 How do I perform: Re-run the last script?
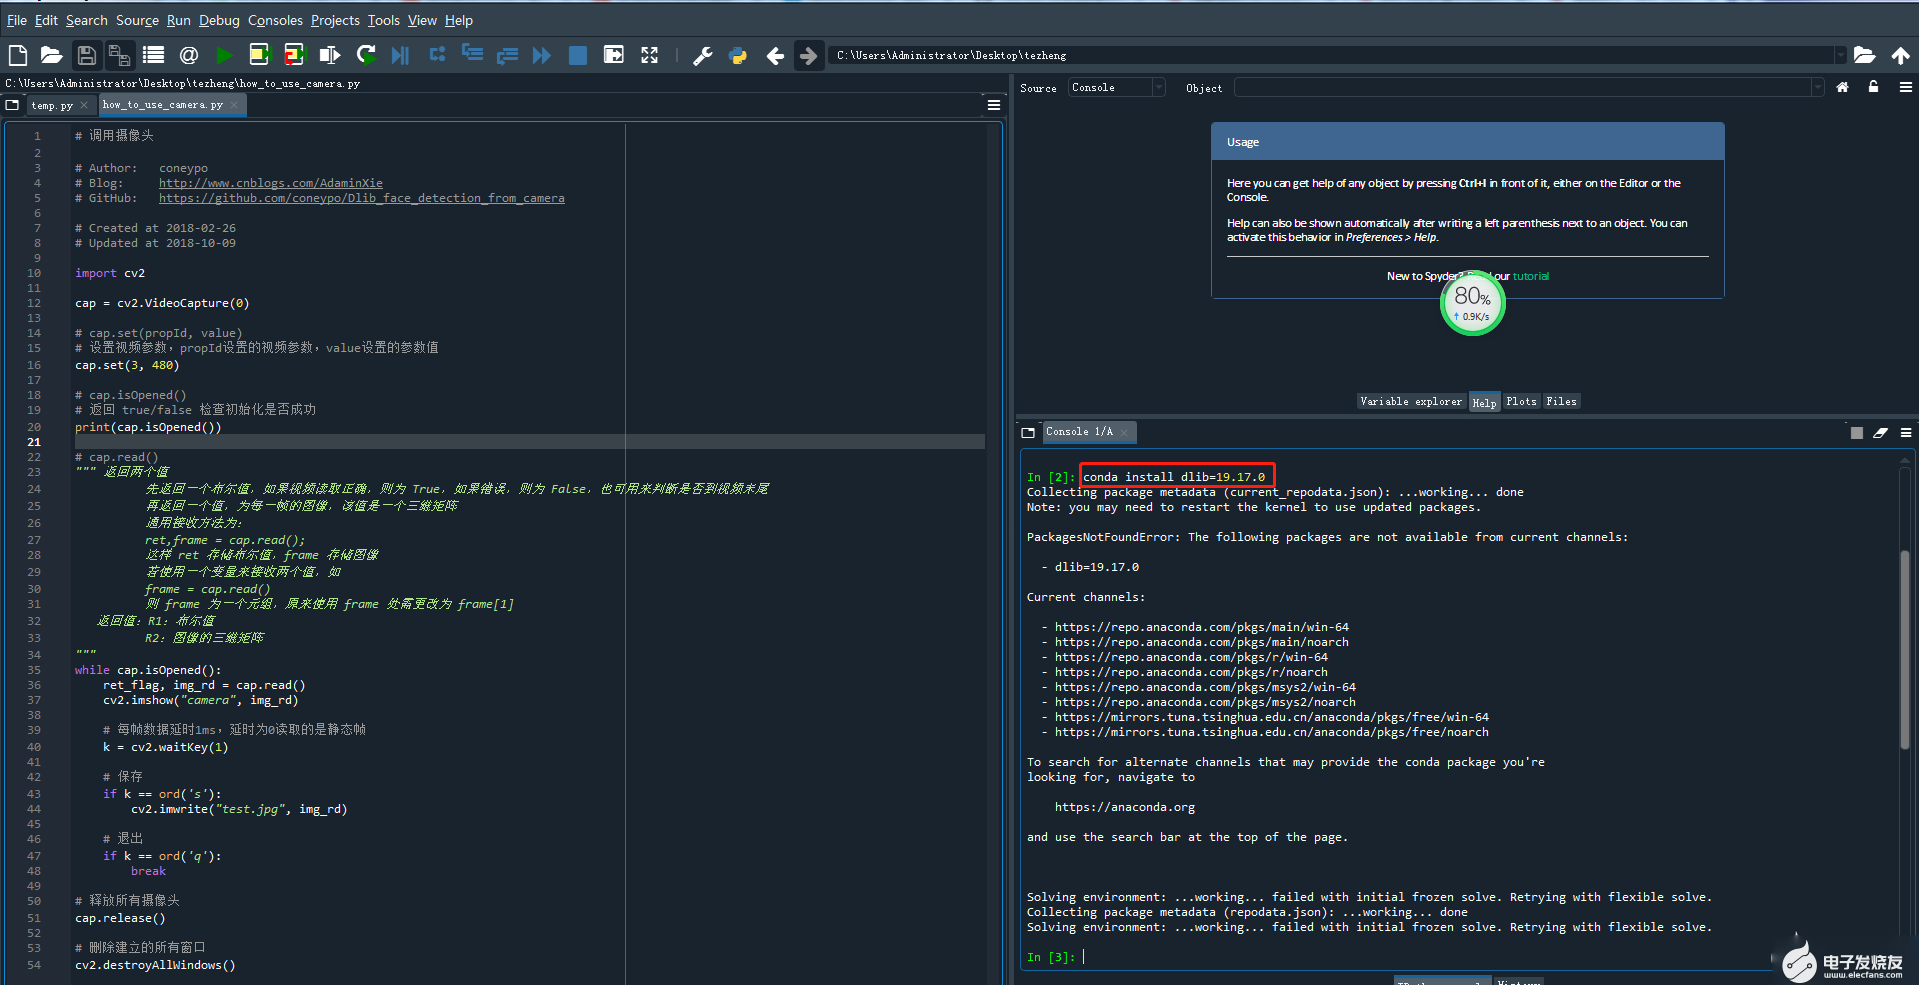[366, 55]
